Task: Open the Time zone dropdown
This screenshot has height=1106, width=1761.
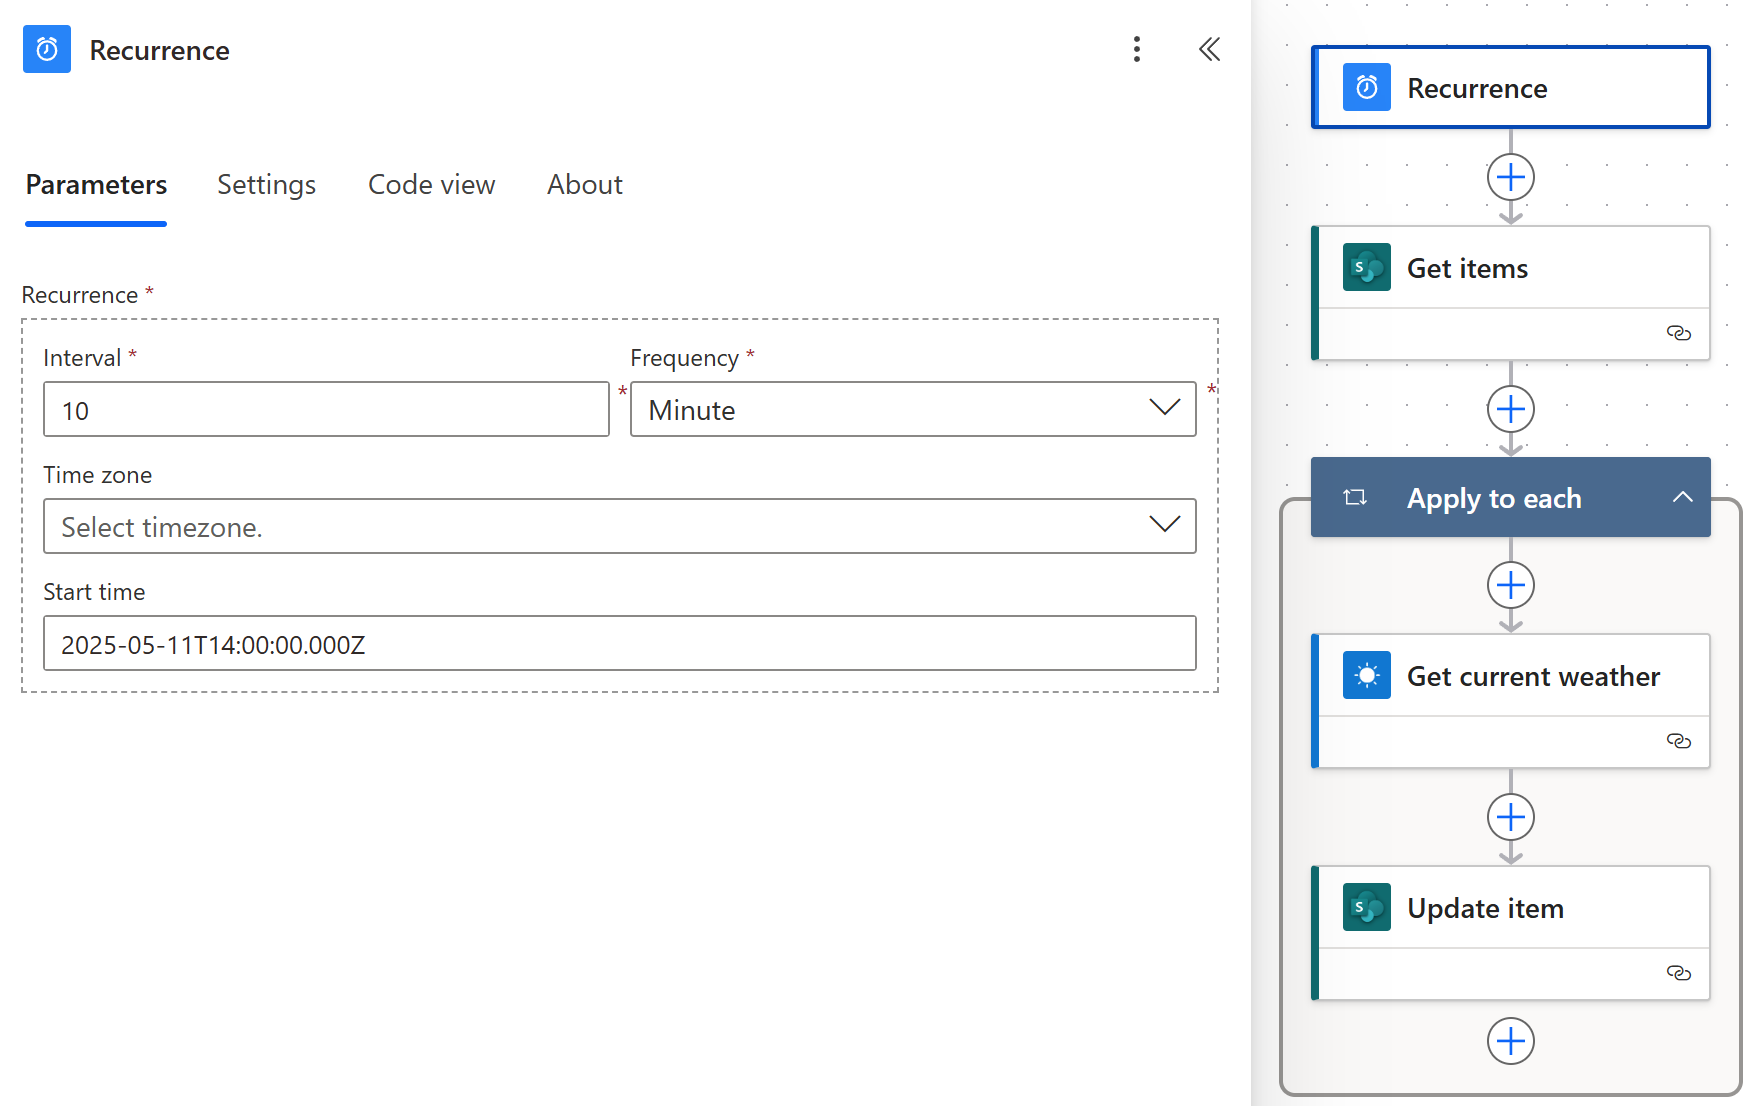Action: click(619, 526)
